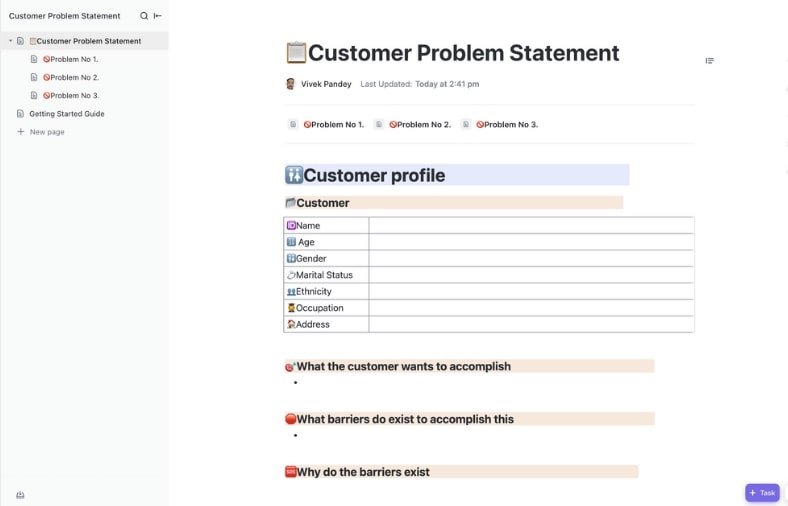Select Problem No 3. in the sidebar
Viewport: 788px width, 506px height.
click(x=74, y=96)
